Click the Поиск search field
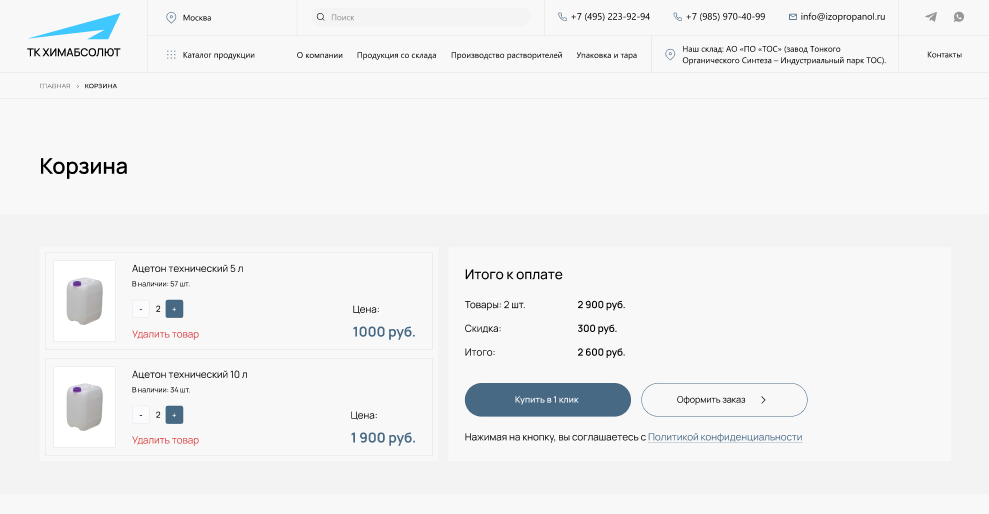Viewport: 989px width, 514px height. (x=421, y=17)
